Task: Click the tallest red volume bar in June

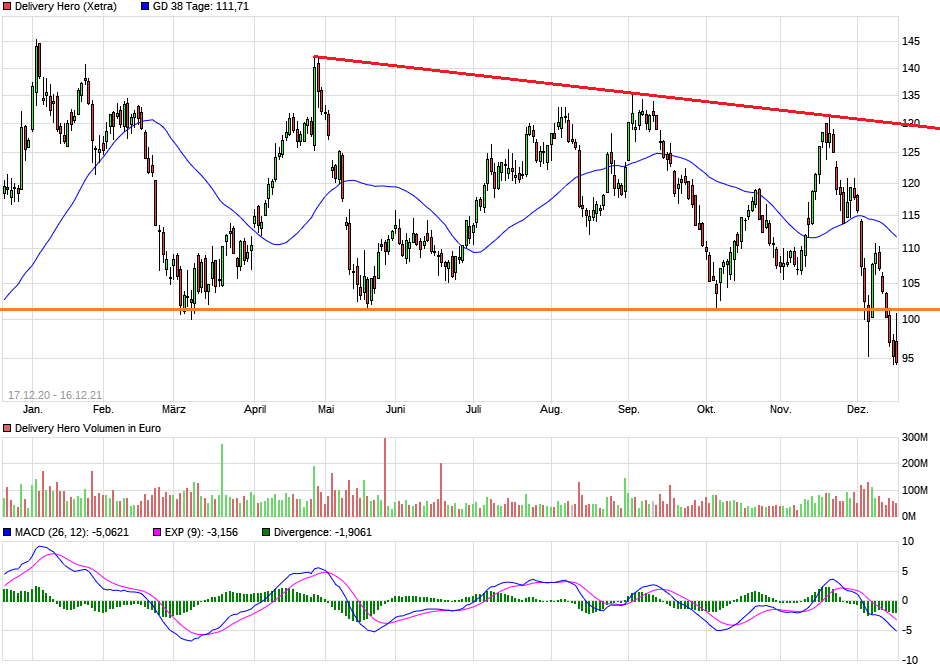Action: (x=385, y=477)
